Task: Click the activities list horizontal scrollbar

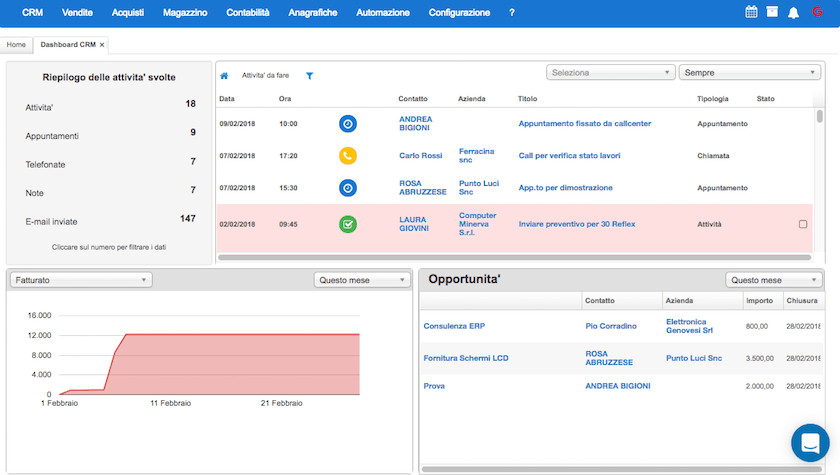Action: pos(500,258)
